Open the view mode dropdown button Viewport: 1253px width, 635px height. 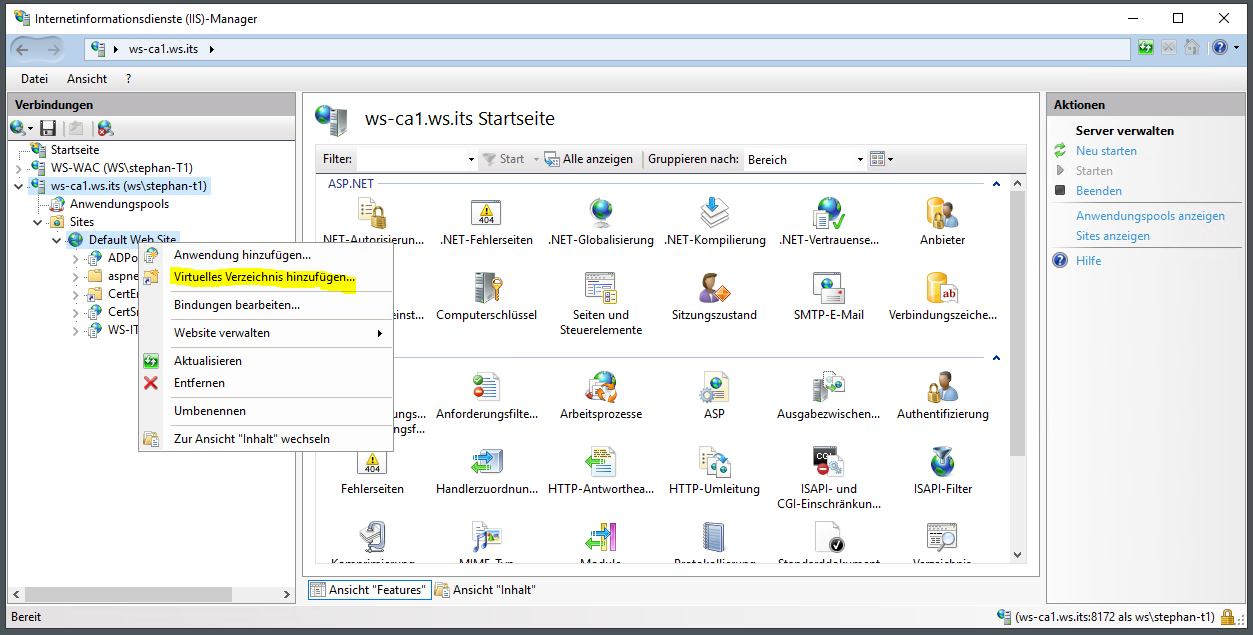click(x=881, y=159)
